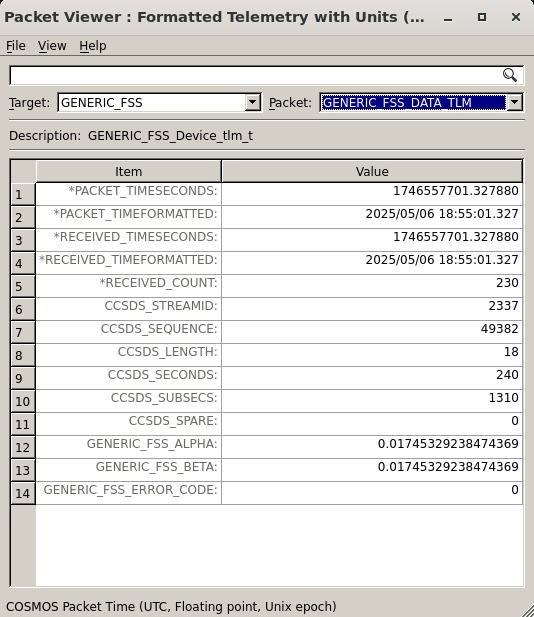Expand the Packet dropdown arrow

[x=514, y=103]
